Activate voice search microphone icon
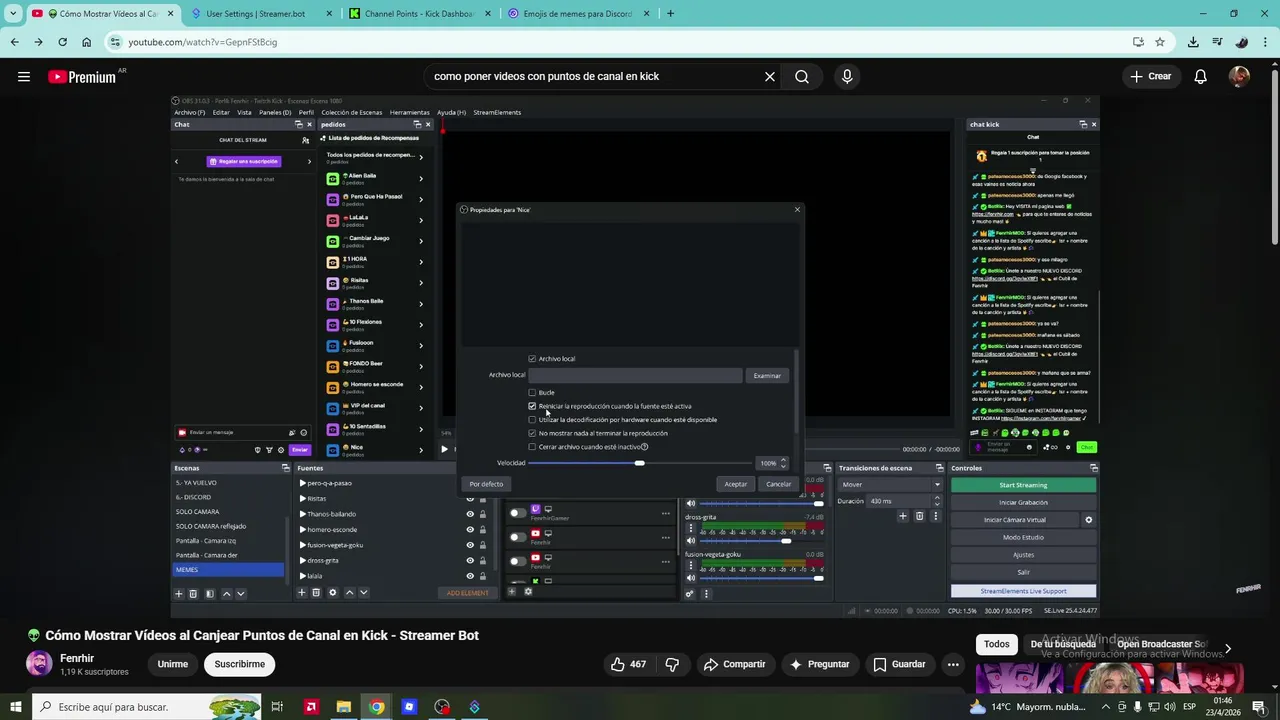 847,76
